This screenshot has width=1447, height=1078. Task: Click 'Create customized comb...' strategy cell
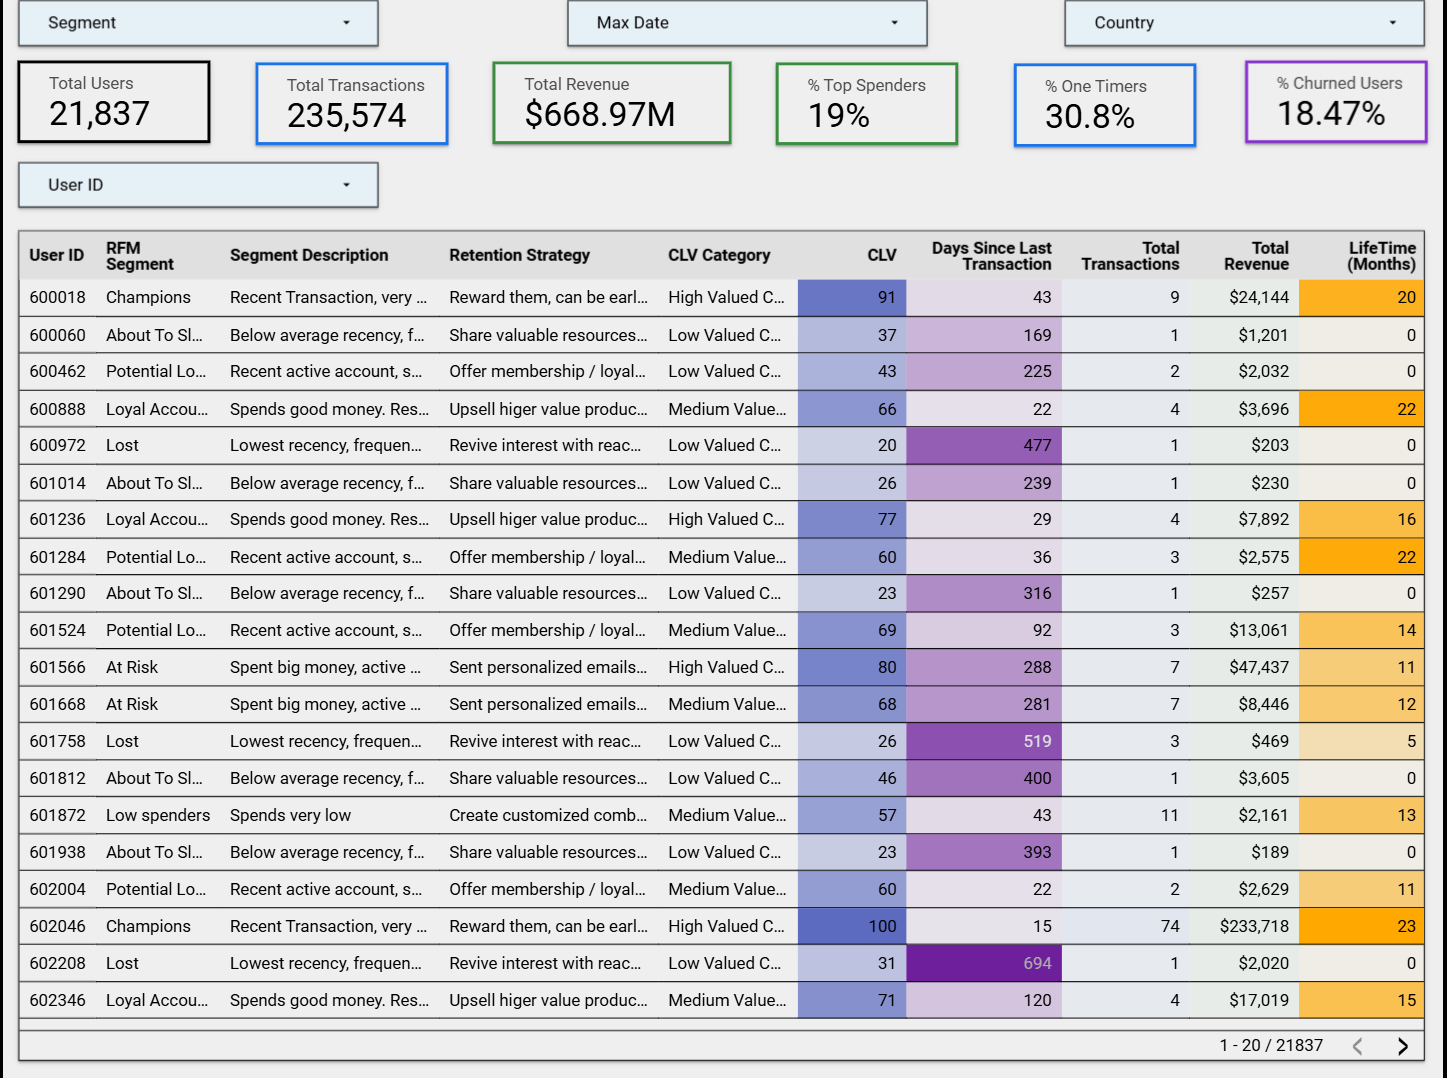point(548,815)
